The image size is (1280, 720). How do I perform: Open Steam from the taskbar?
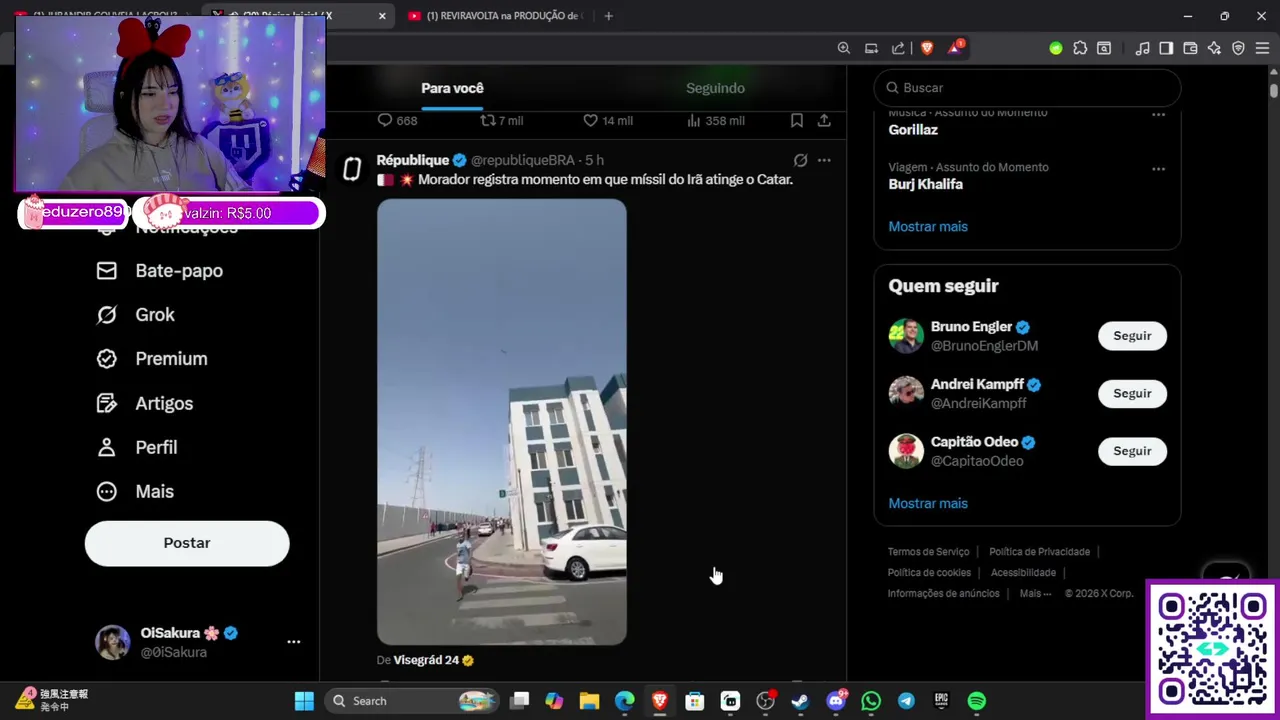800,701
